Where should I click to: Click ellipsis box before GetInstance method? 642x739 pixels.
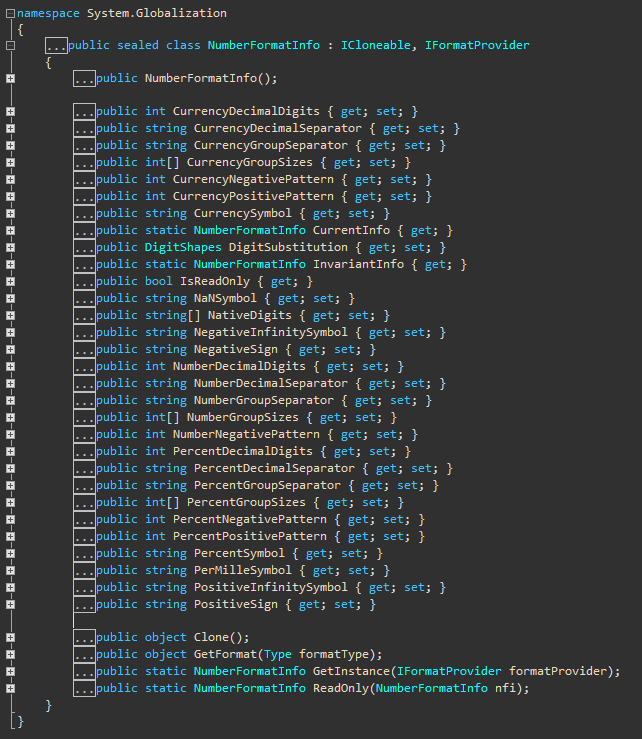[x=84, y=671]
